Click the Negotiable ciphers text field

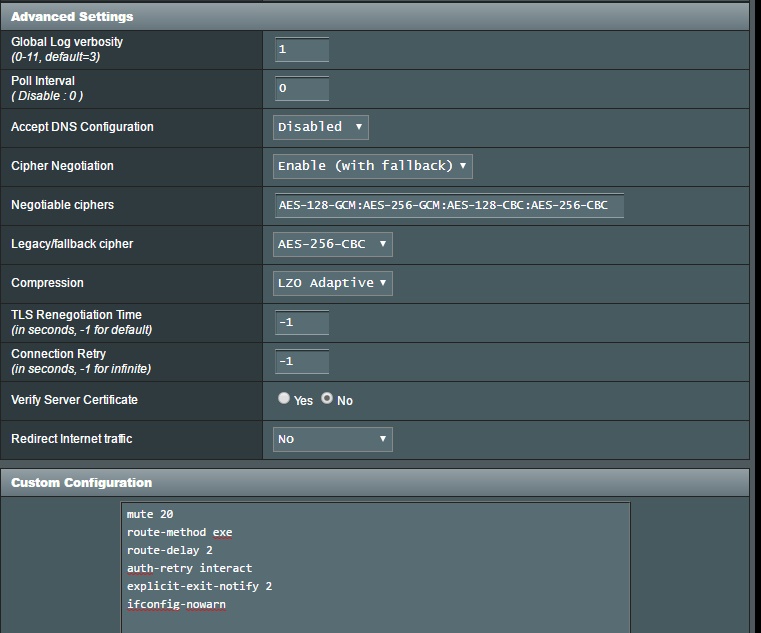[448, 206]
